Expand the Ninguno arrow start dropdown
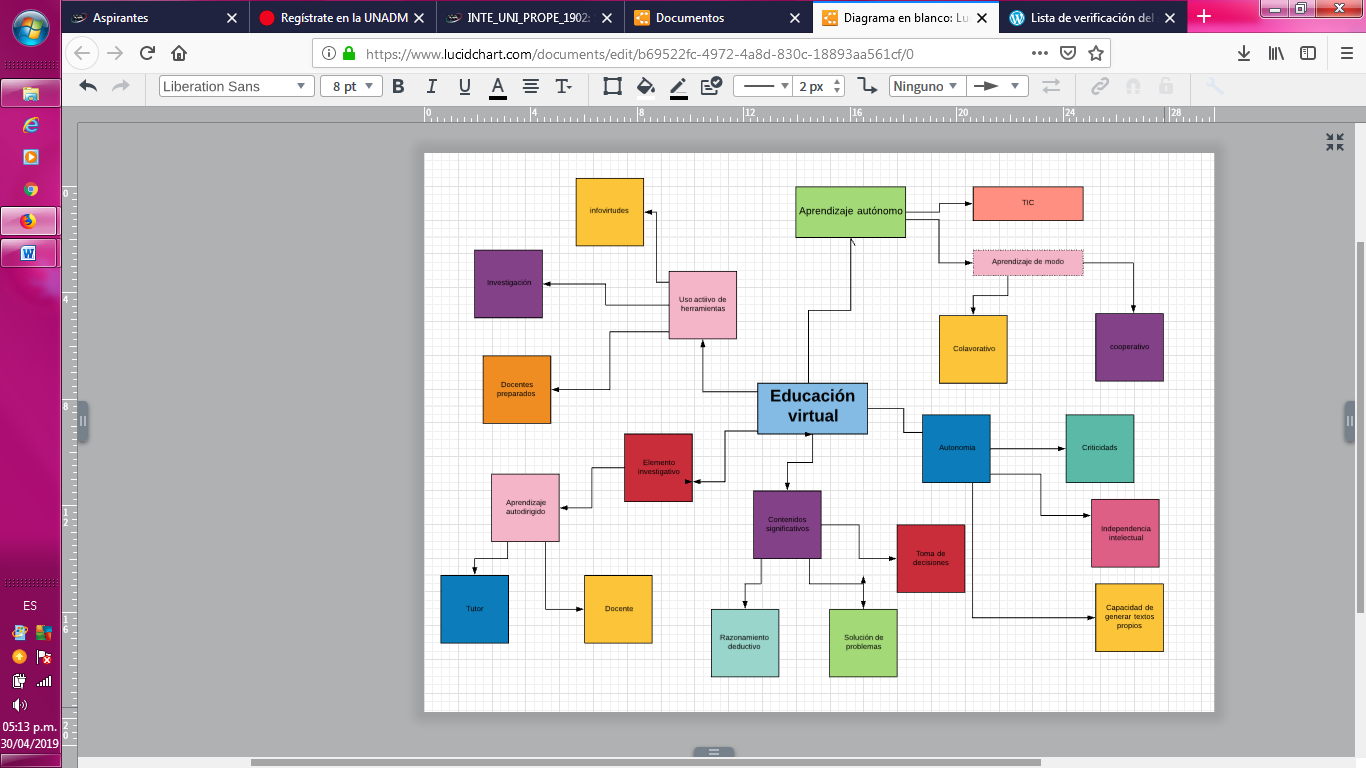Image resolution: width=1366 pixels, height=768 pixels. (x=926, y=86)
